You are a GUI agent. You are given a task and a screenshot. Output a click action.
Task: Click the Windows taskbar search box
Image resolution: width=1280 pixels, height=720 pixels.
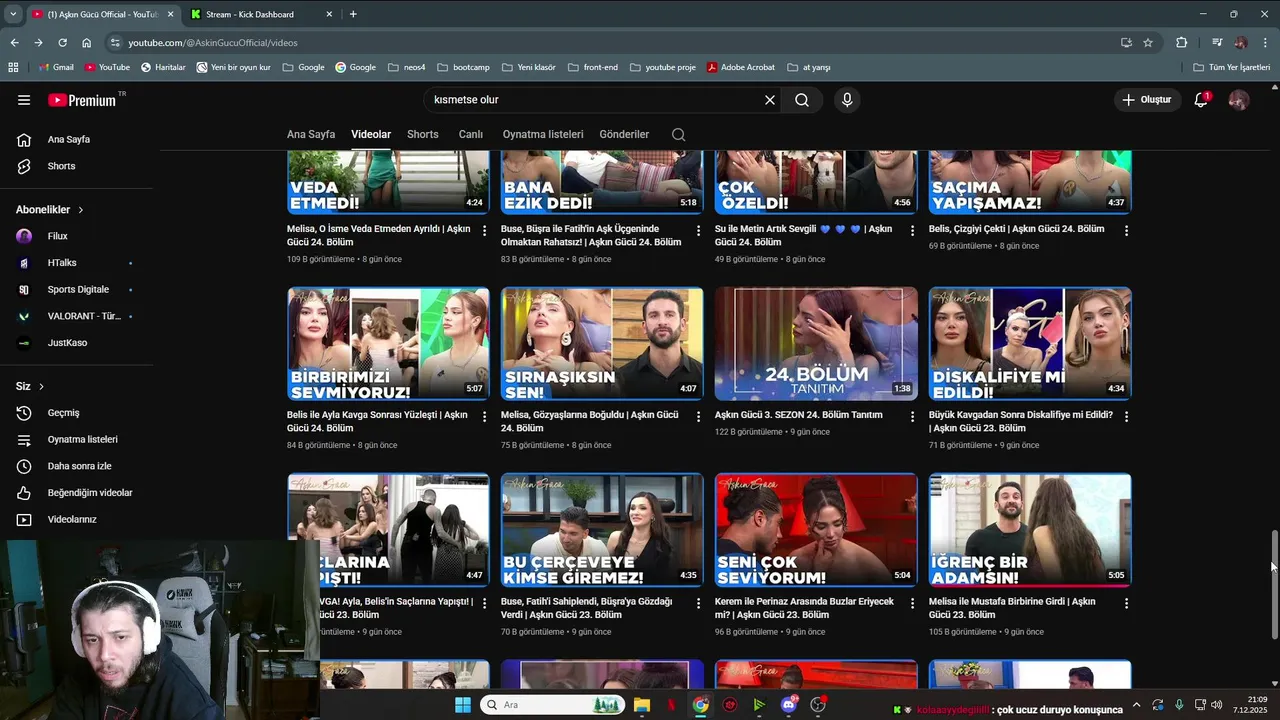coord(551,705)
